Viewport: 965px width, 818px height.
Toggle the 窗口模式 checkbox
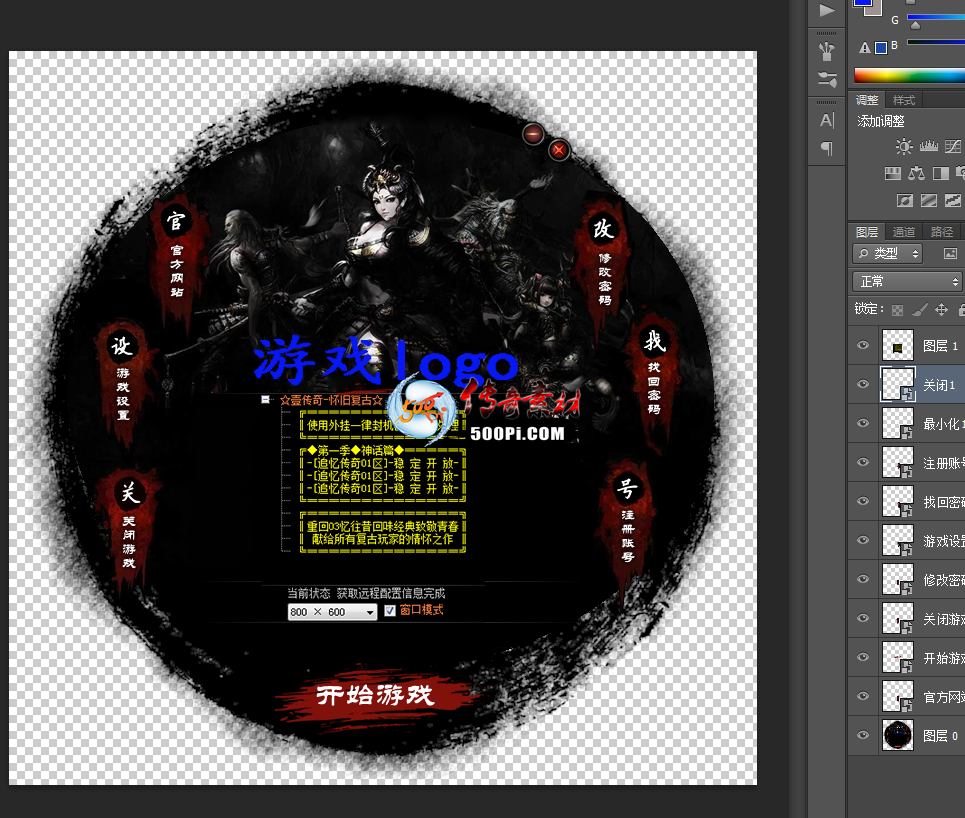(x=390, y=611)
